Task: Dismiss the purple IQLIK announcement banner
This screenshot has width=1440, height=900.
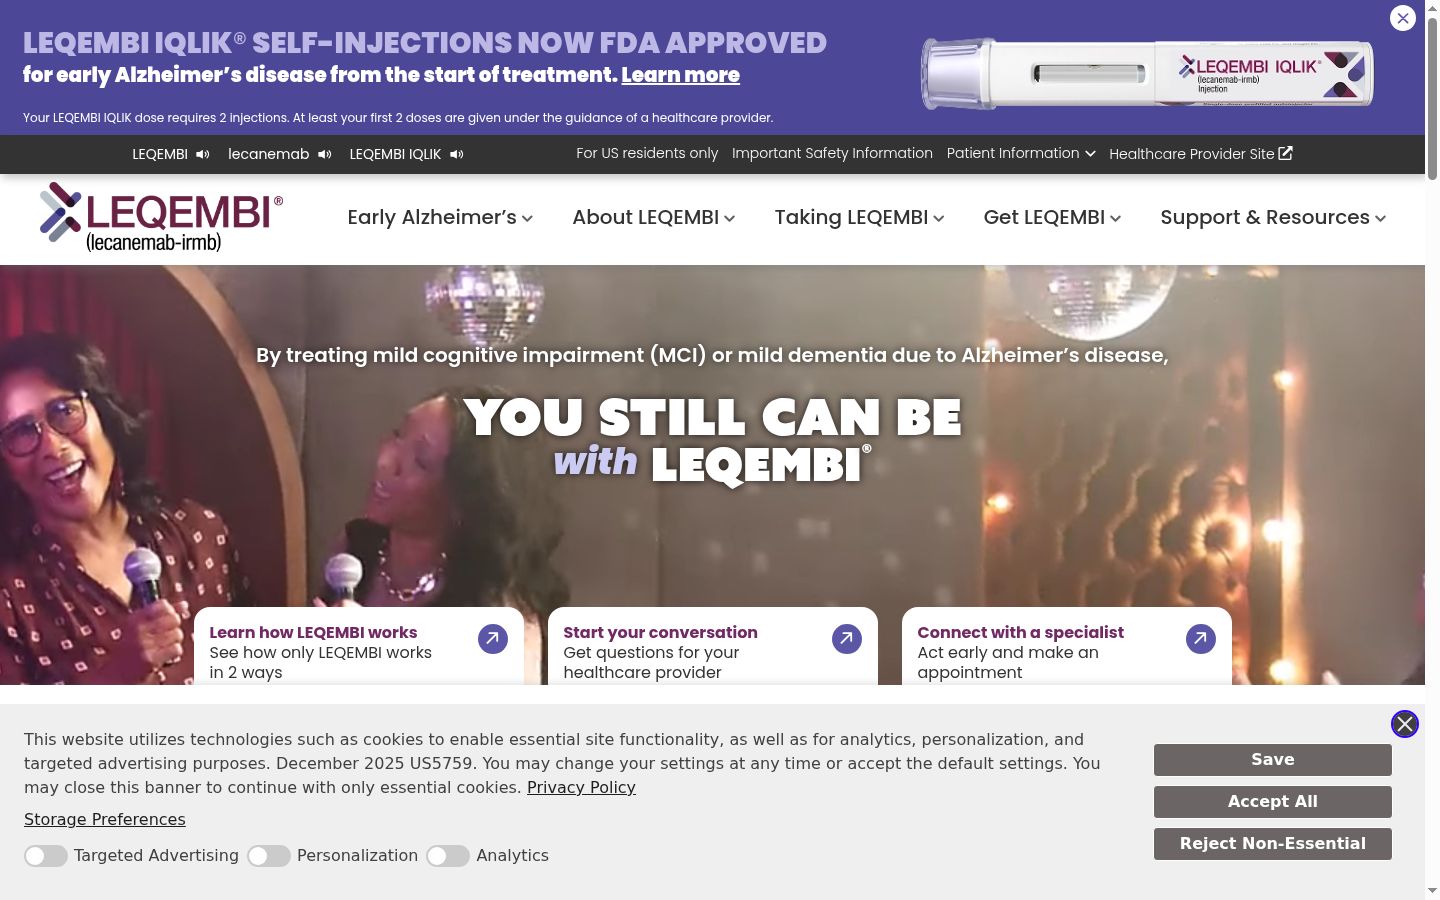Action: (x=1403, y=18)
